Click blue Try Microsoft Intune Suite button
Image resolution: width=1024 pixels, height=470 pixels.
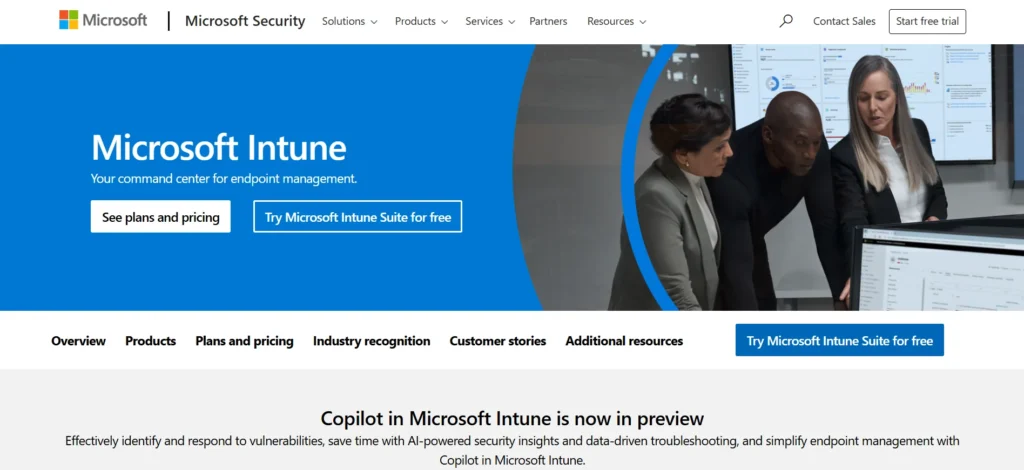click(x=839, y=341)
